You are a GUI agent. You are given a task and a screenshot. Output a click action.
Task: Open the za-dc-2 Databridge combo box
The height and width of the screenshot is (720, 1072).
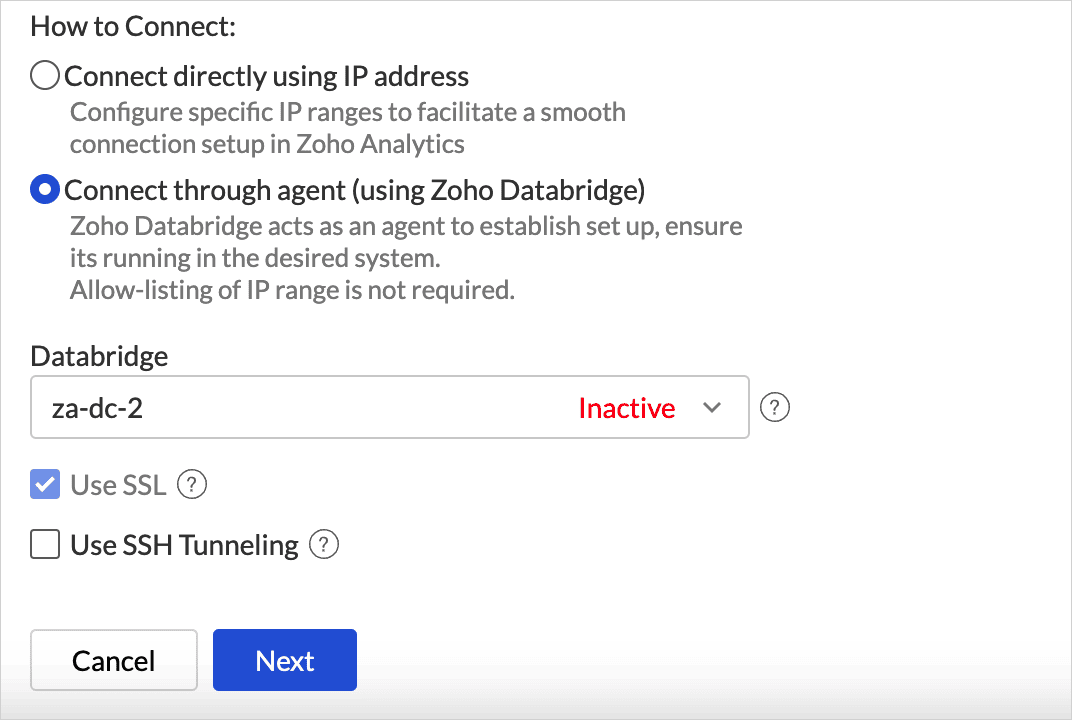300,408
